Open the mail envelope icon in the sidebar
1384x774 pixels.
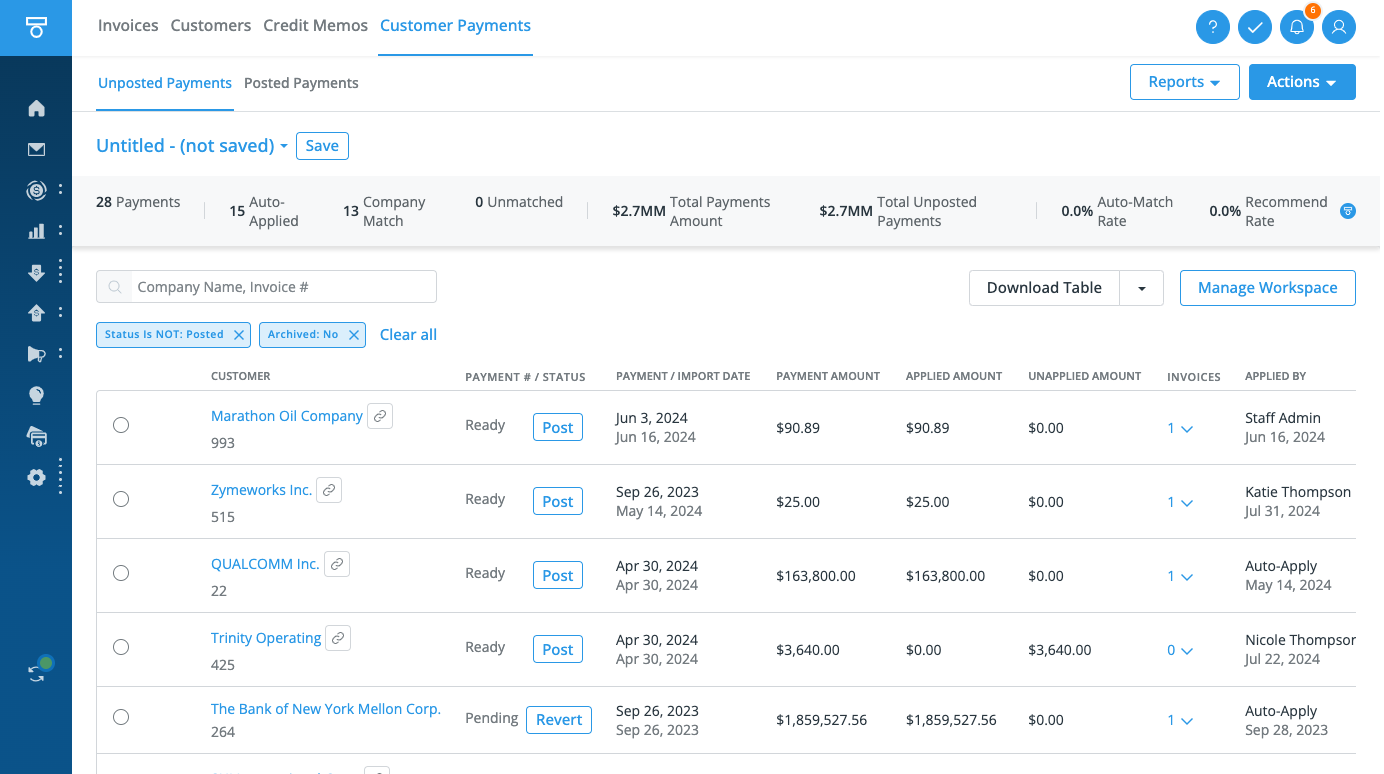click(36, 150)
